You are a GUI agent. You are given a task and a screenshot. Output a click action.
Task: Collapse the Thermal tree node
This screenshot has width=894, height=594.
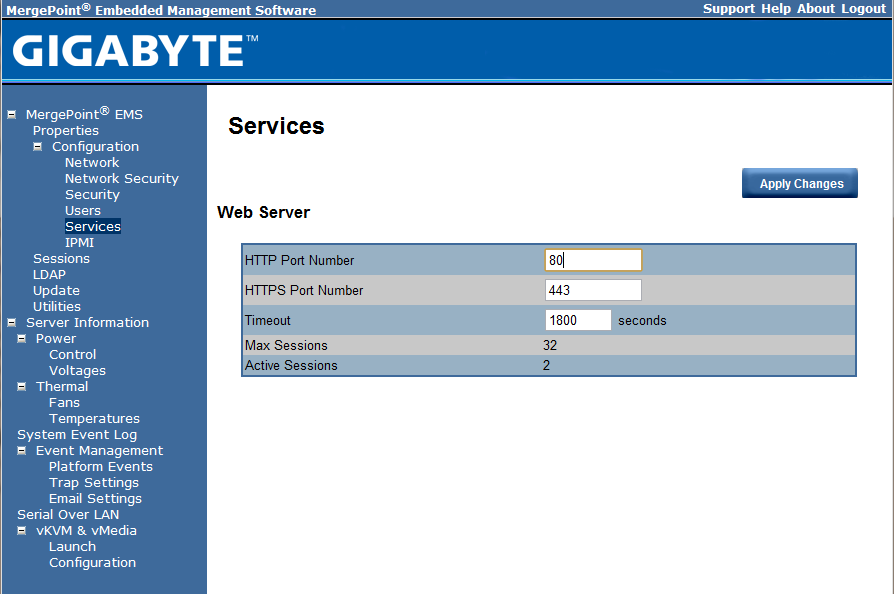(22, 387)
